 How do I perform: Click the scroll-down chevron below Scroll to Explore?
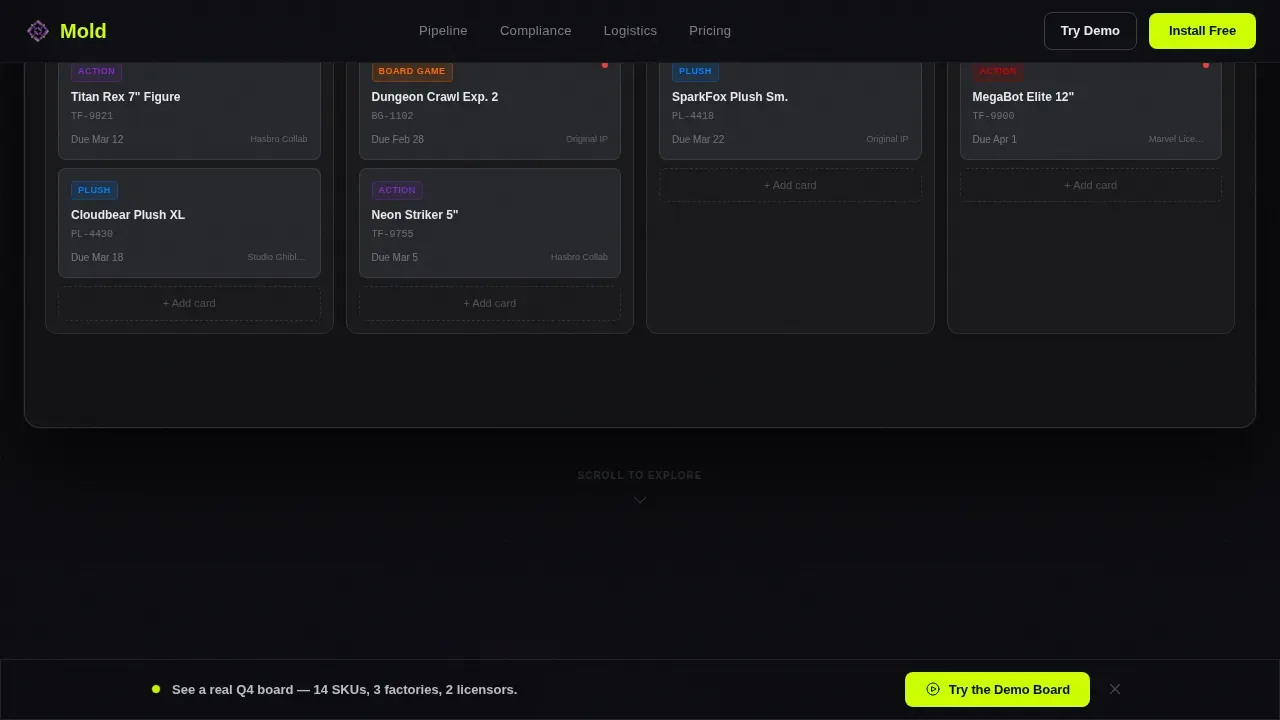coord(640,500)
